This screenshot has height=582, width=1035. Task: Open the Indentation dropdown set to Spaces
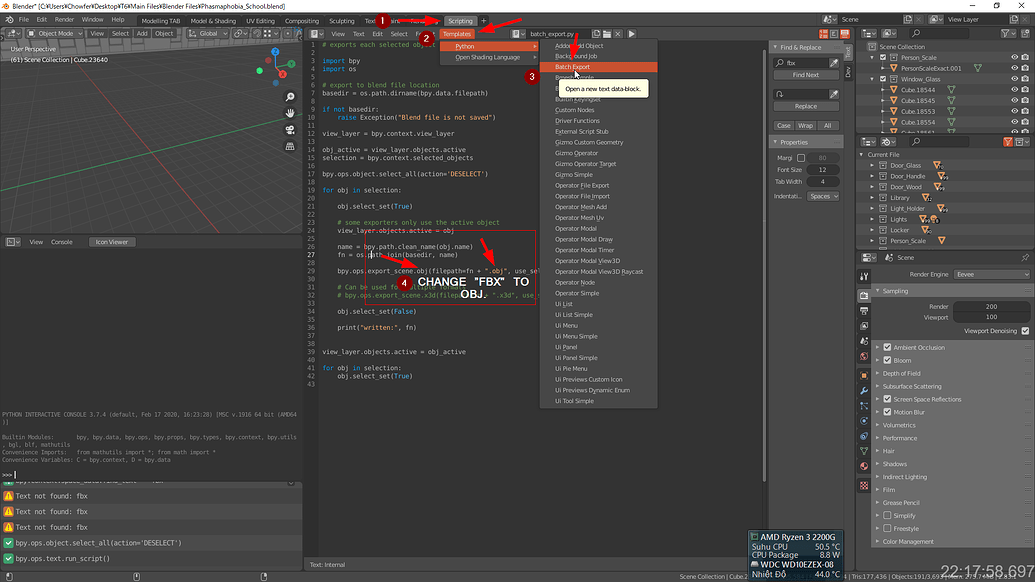[821, 196]
